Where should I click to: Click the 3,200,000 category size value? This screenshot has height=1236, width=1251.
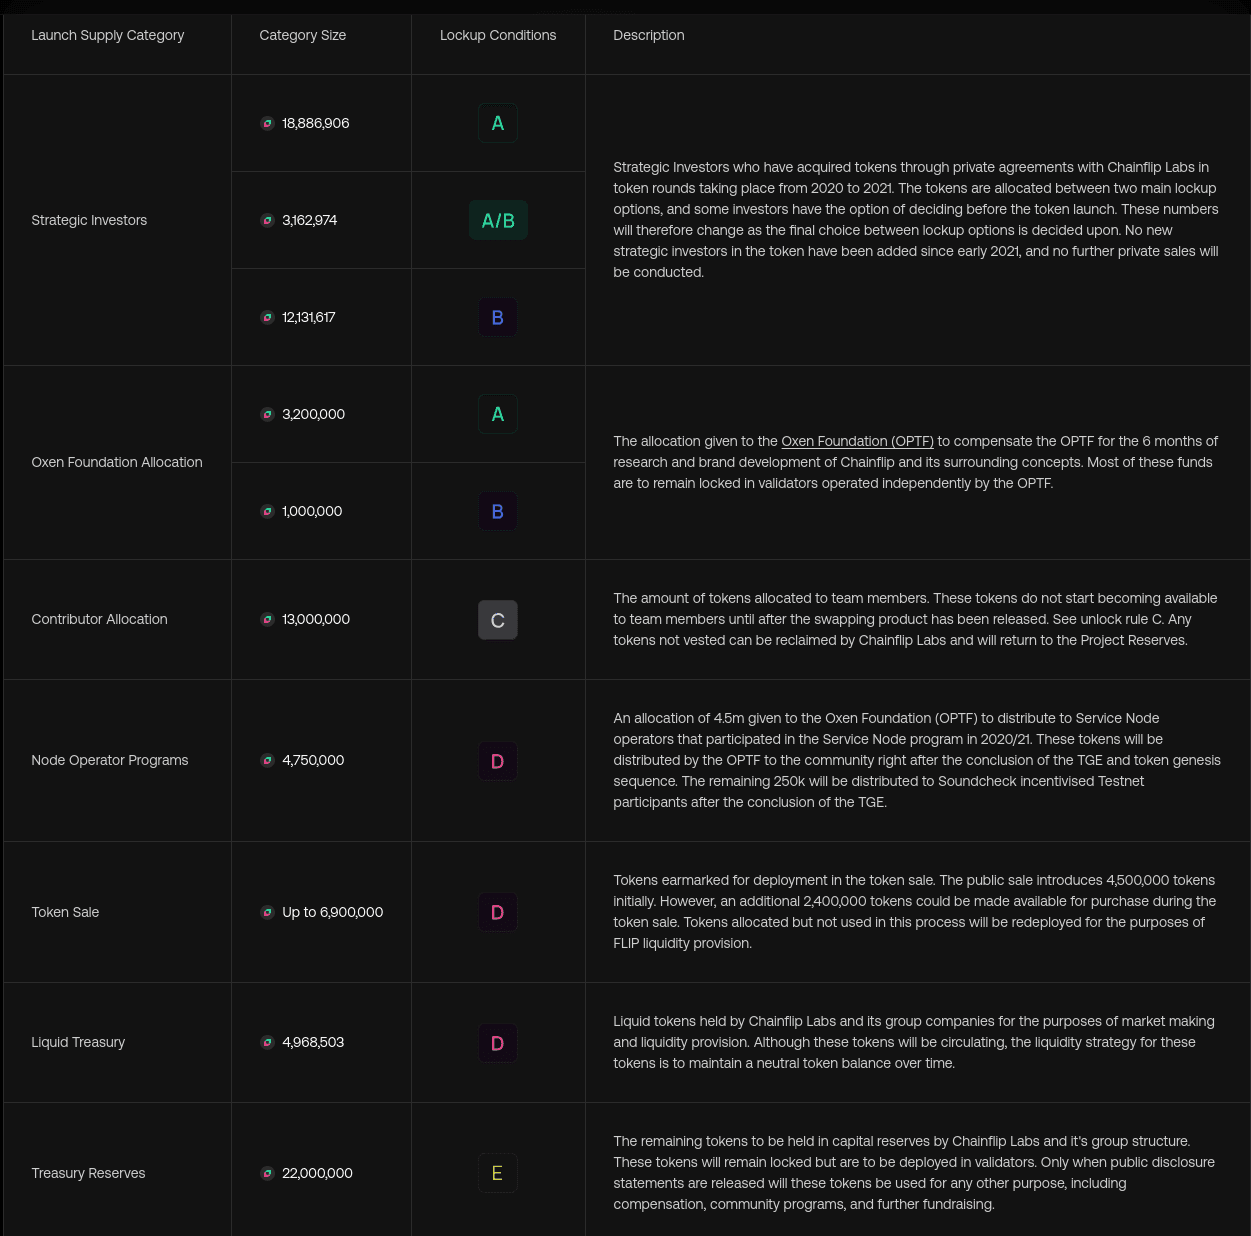314,414
